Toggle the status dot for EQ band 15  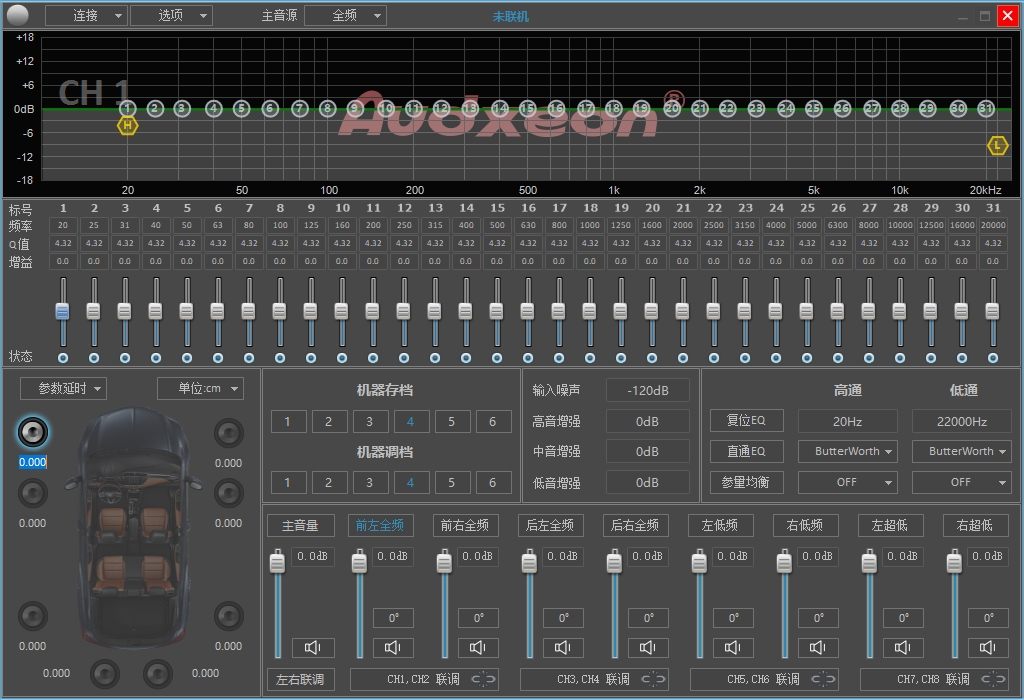click(x=497, y=358)
